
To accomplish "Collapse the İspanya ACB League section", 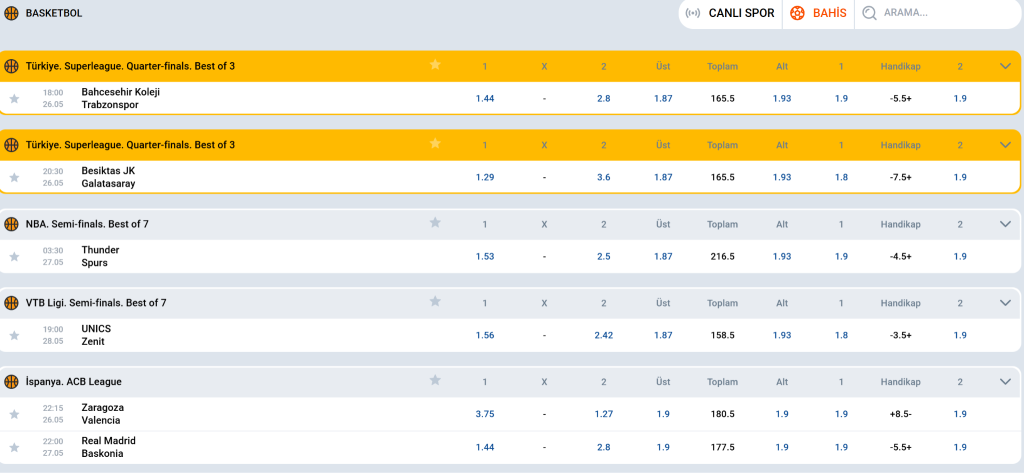I will point(1005,382).
